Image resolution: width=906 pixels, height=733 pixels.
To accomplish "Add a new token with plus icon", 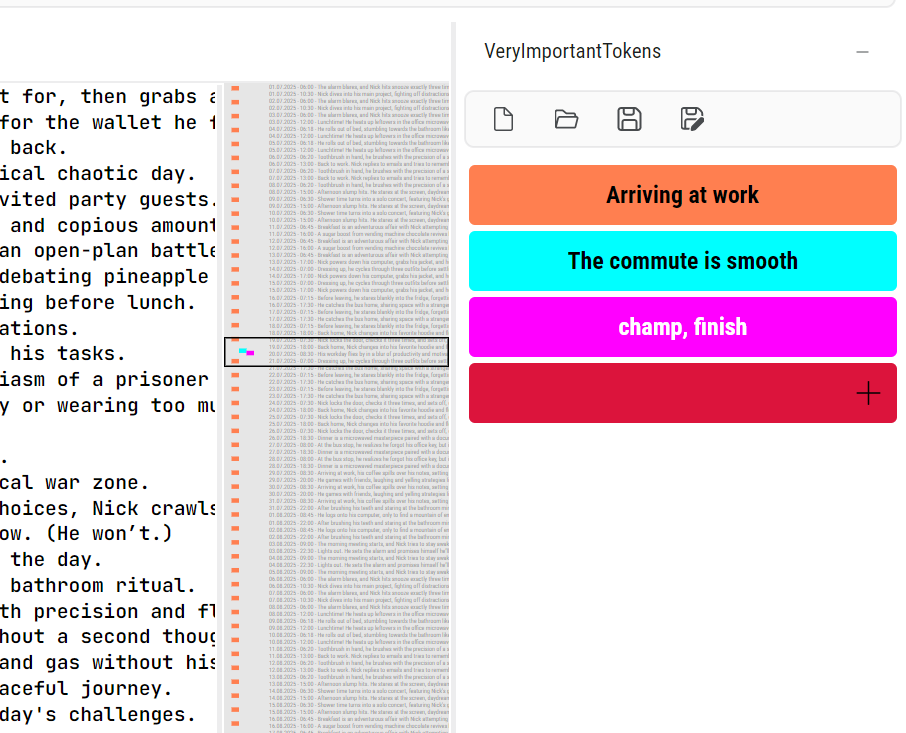I will click(868, 394).
